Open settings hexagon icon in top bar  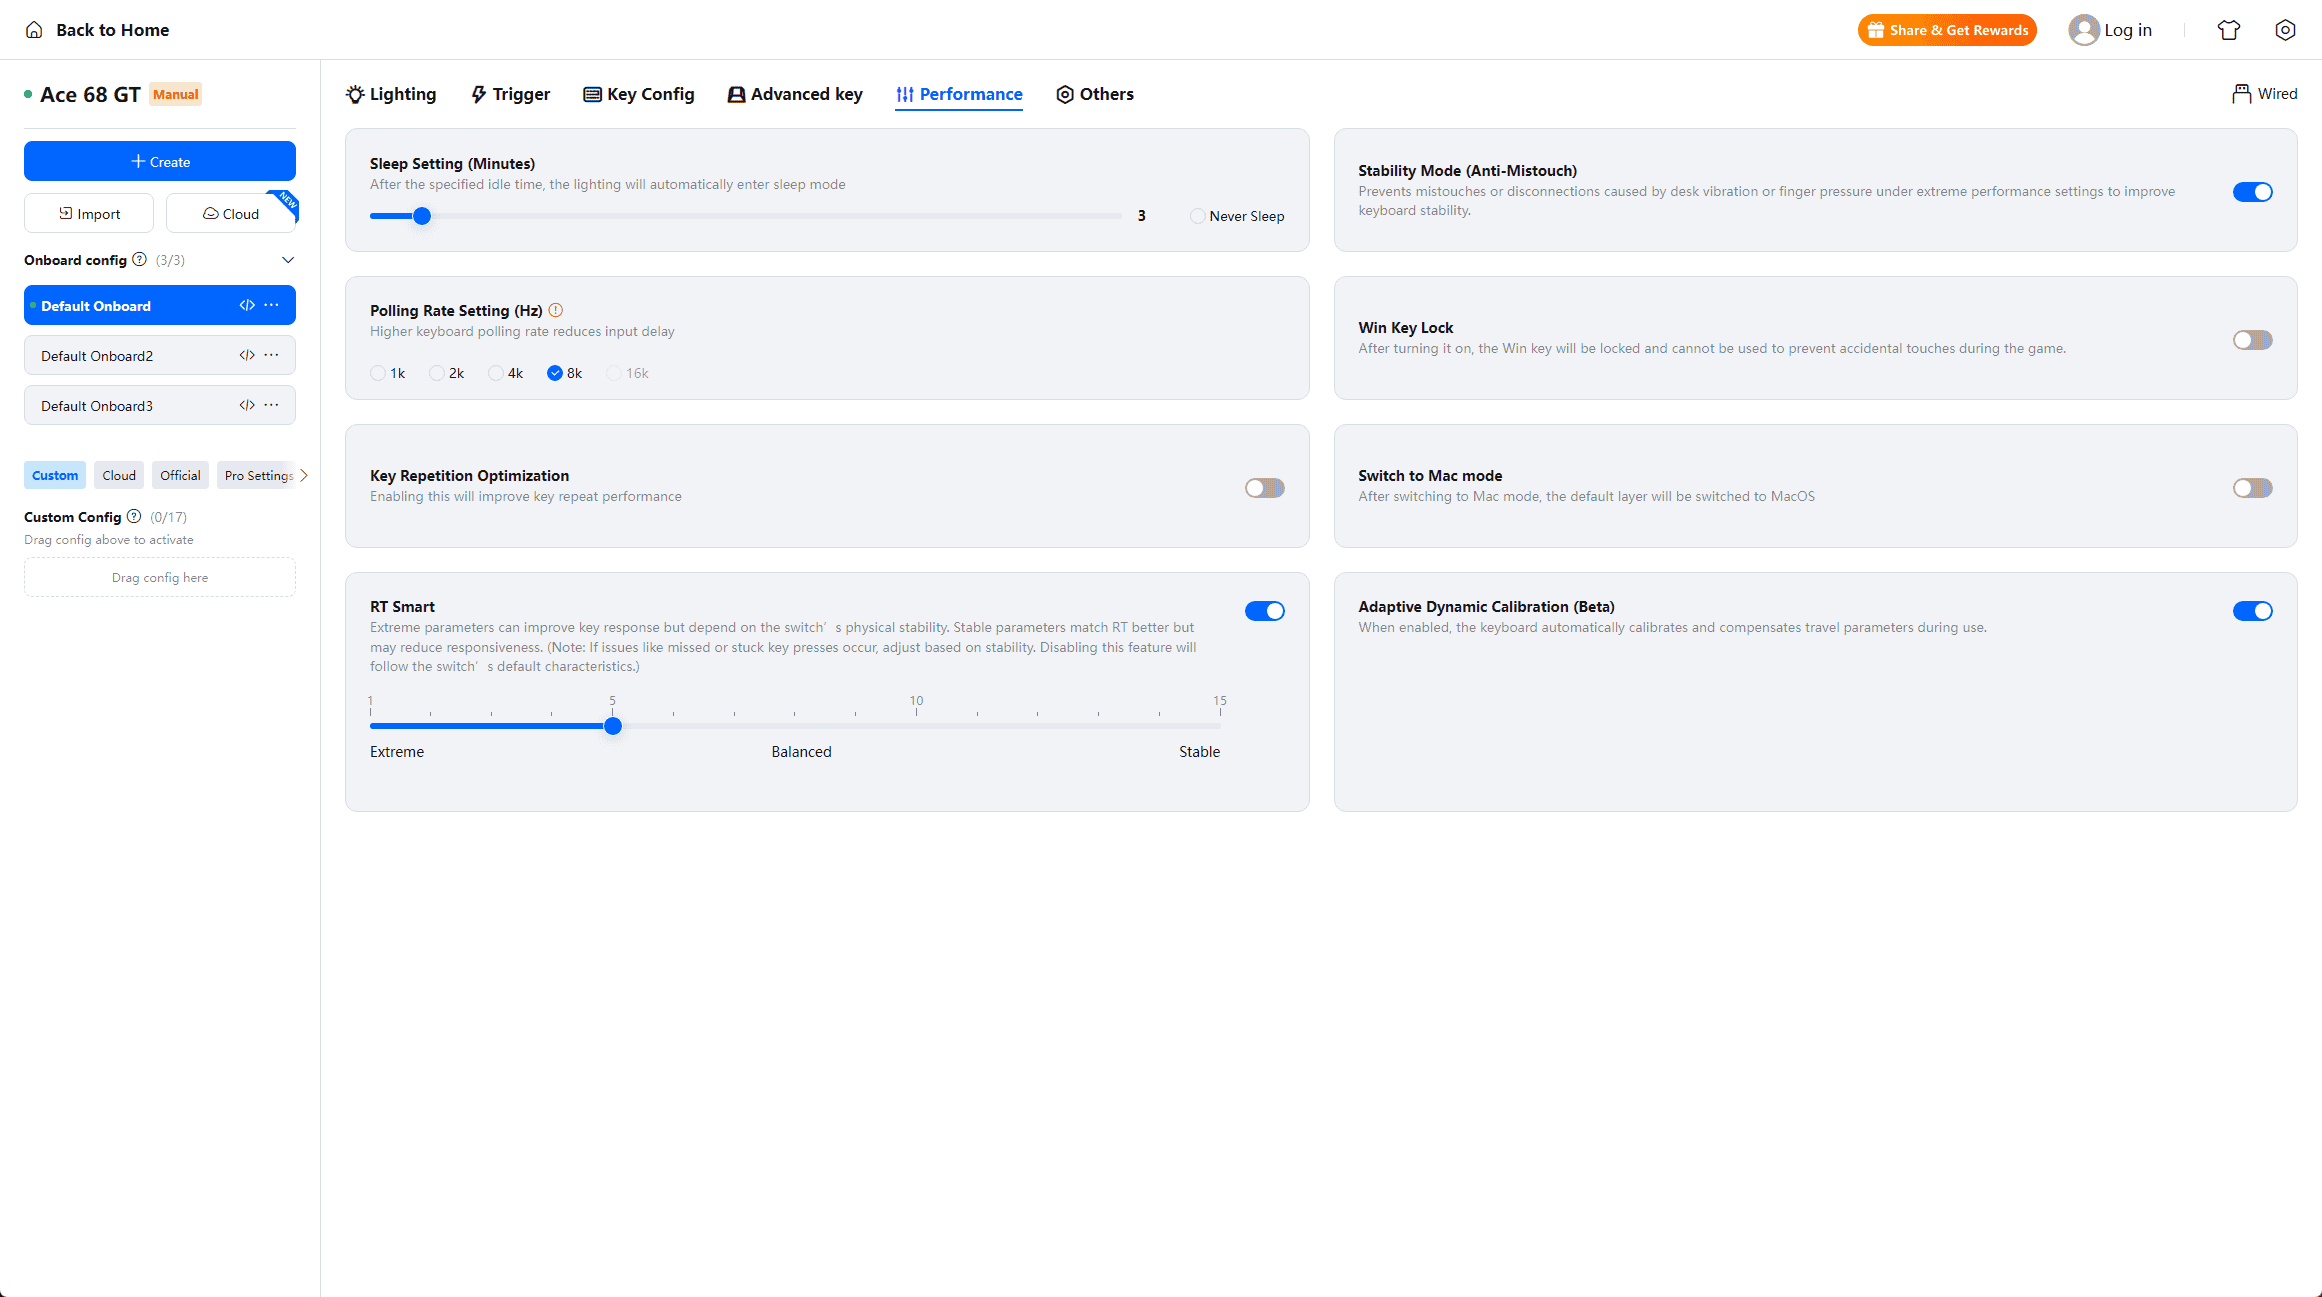2285,30
